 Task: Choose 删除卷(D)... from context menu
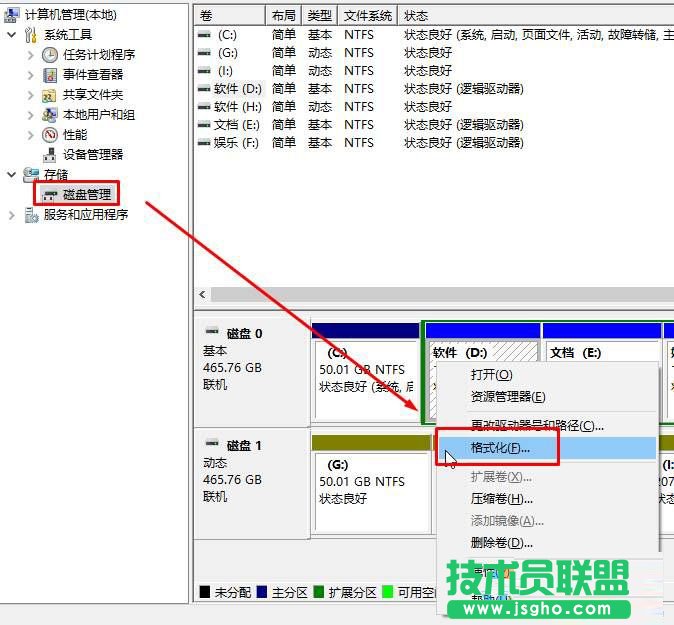click(546, 543)
